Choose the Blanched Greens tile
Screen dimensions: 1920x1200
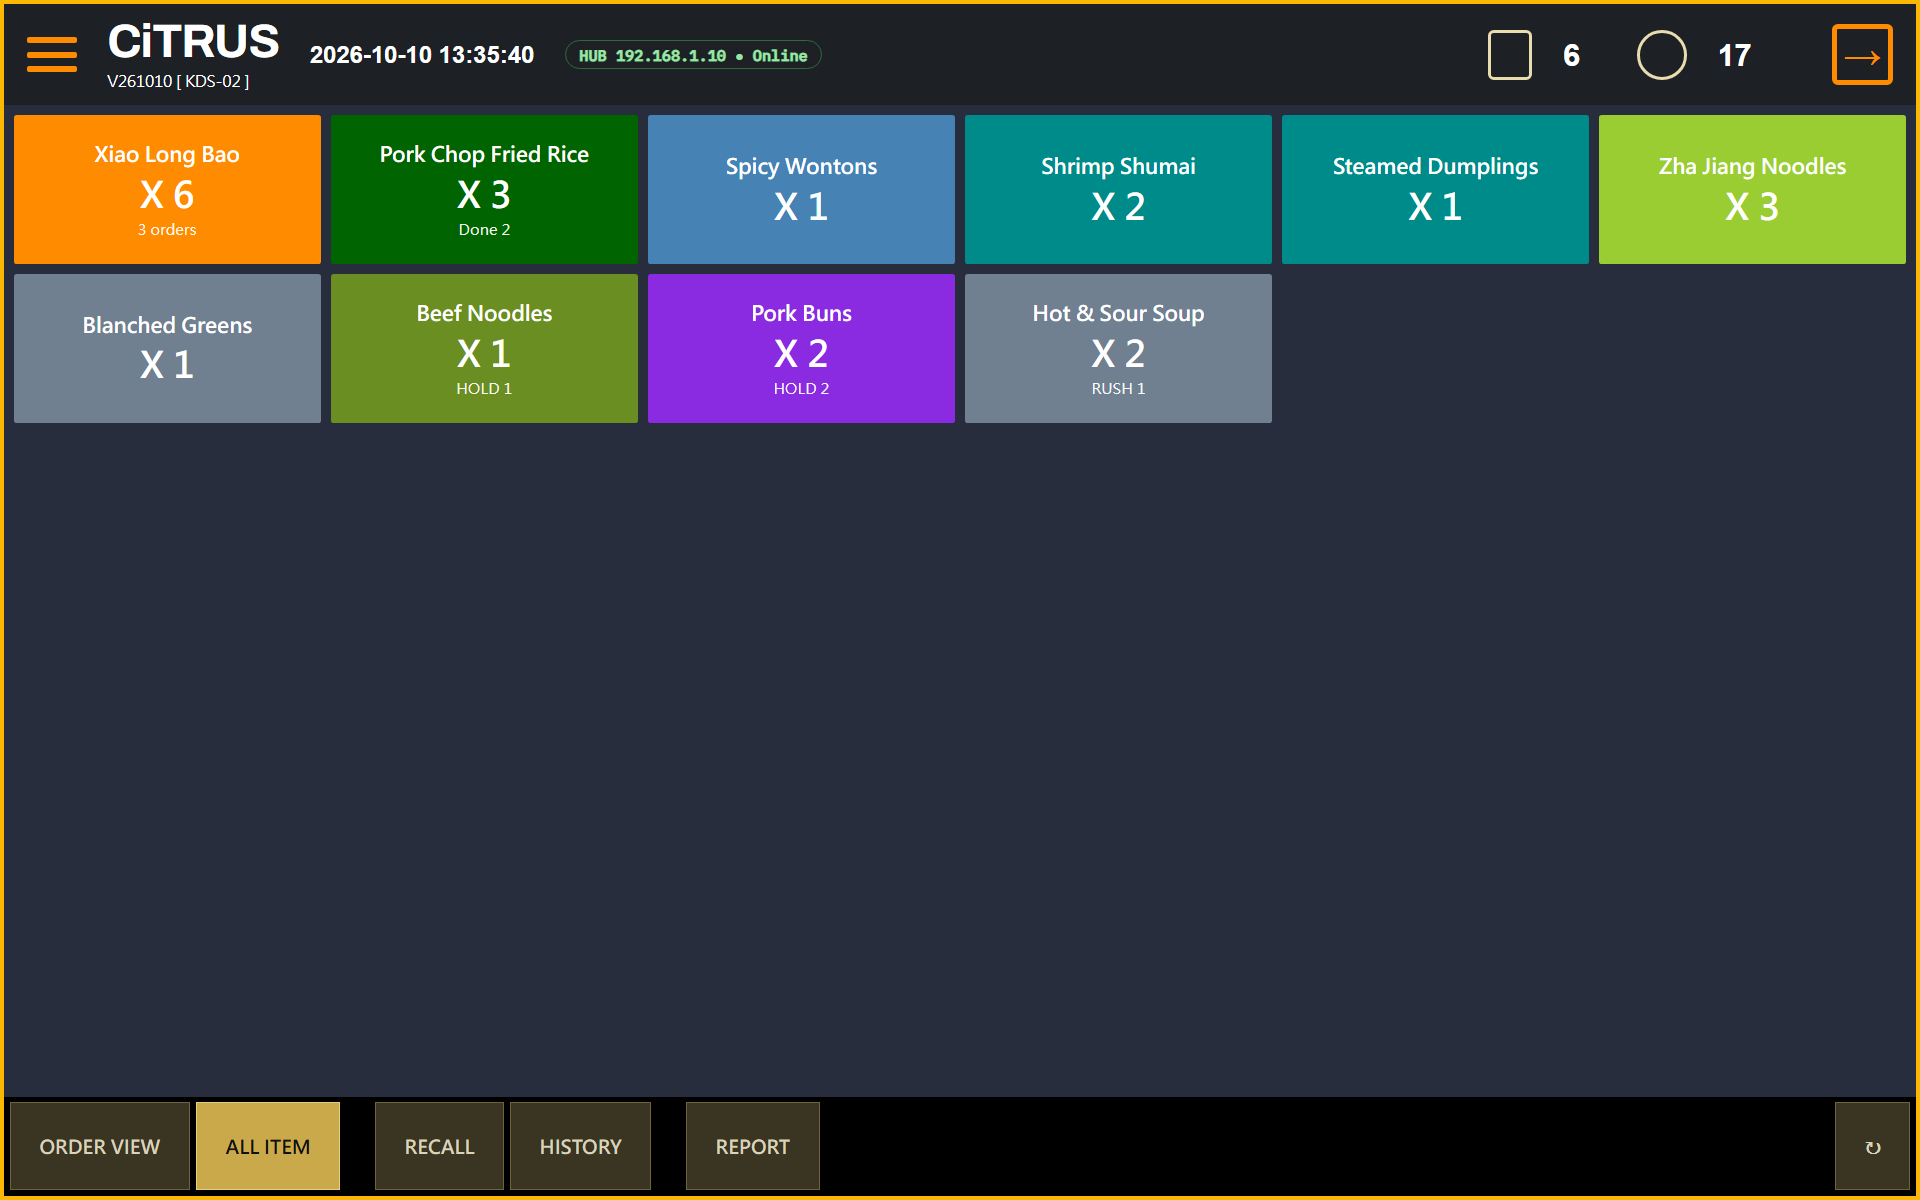167,348
